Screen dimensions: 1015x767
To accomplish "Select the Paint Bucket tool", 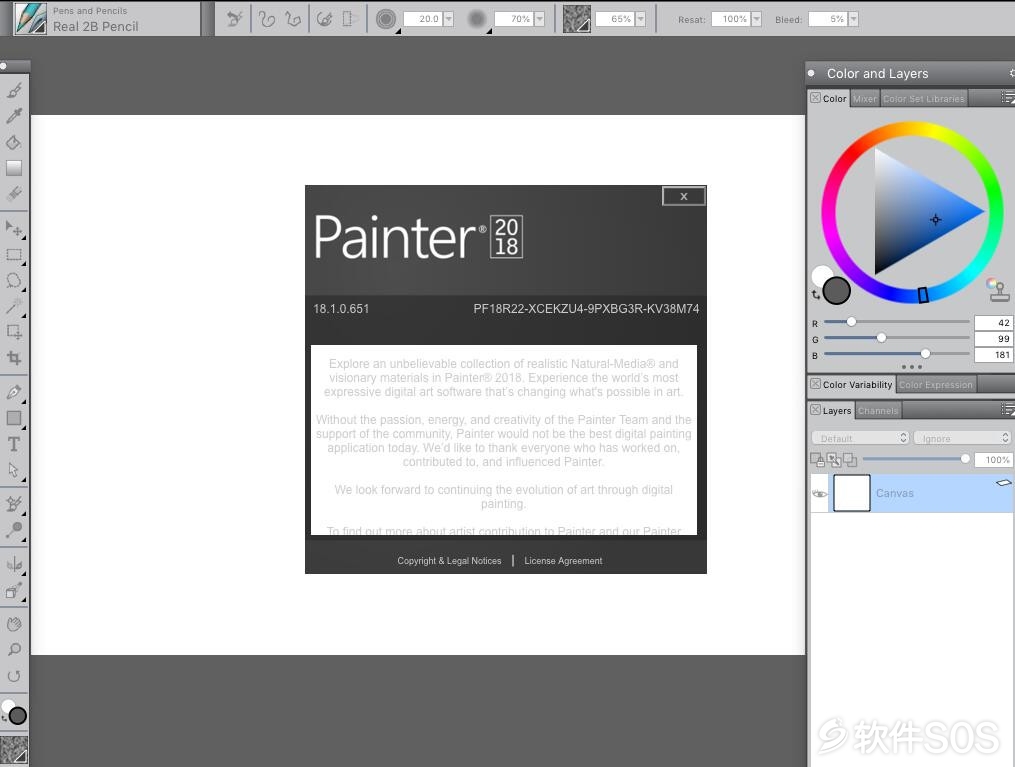I will click(x=14, y=142).
